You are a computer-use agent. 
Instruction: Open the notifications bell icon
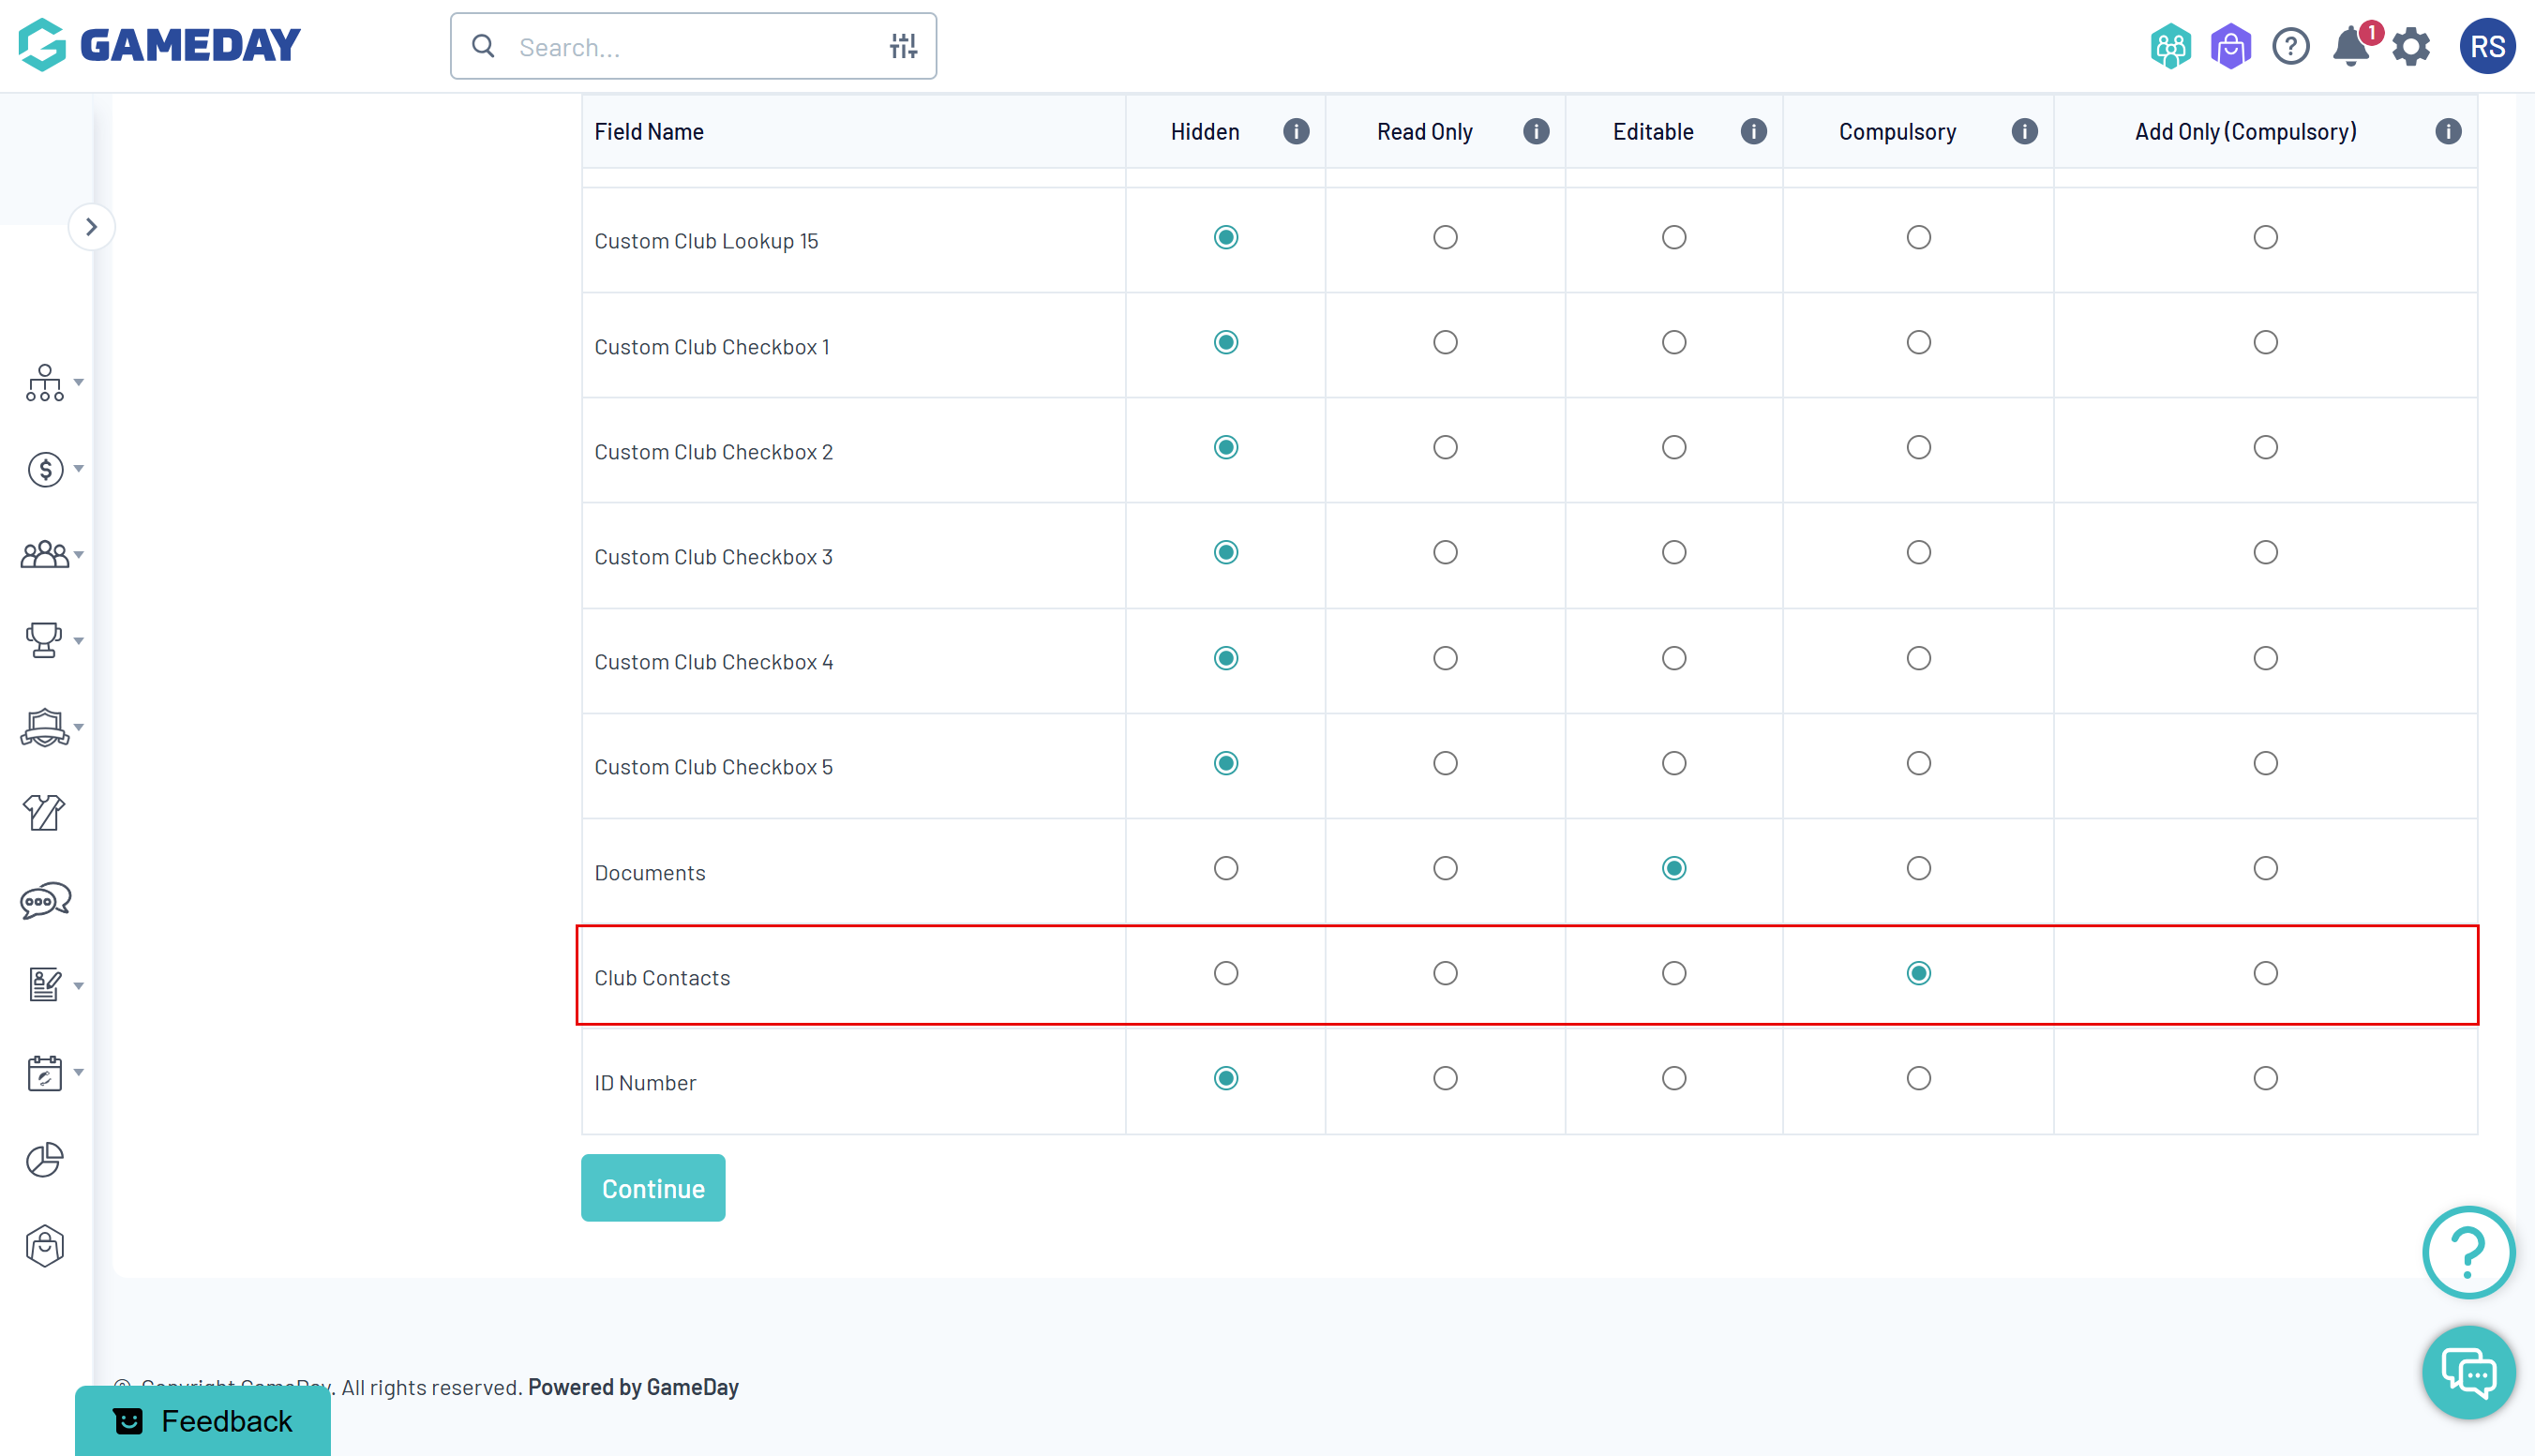click(x=2350, y=47)
